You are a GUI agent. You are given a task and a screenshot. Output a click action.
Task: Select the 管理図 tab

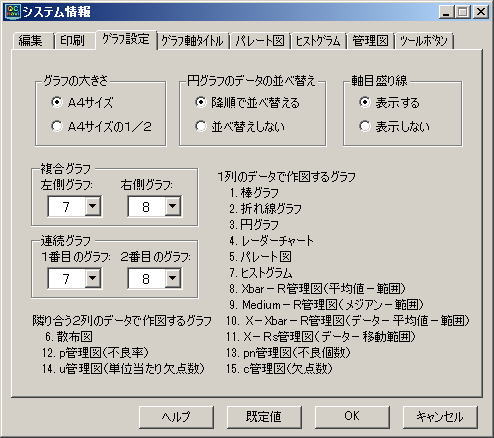pos(370,41)
